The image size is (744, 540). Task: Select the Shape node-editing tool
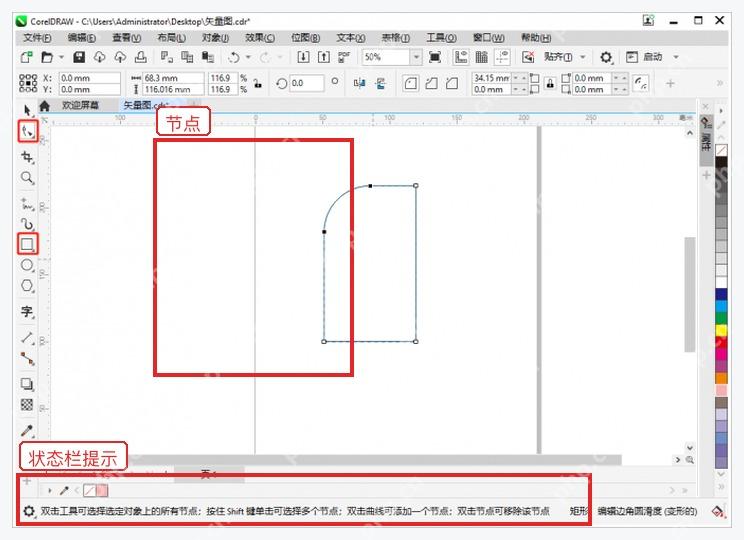(28, 131)
